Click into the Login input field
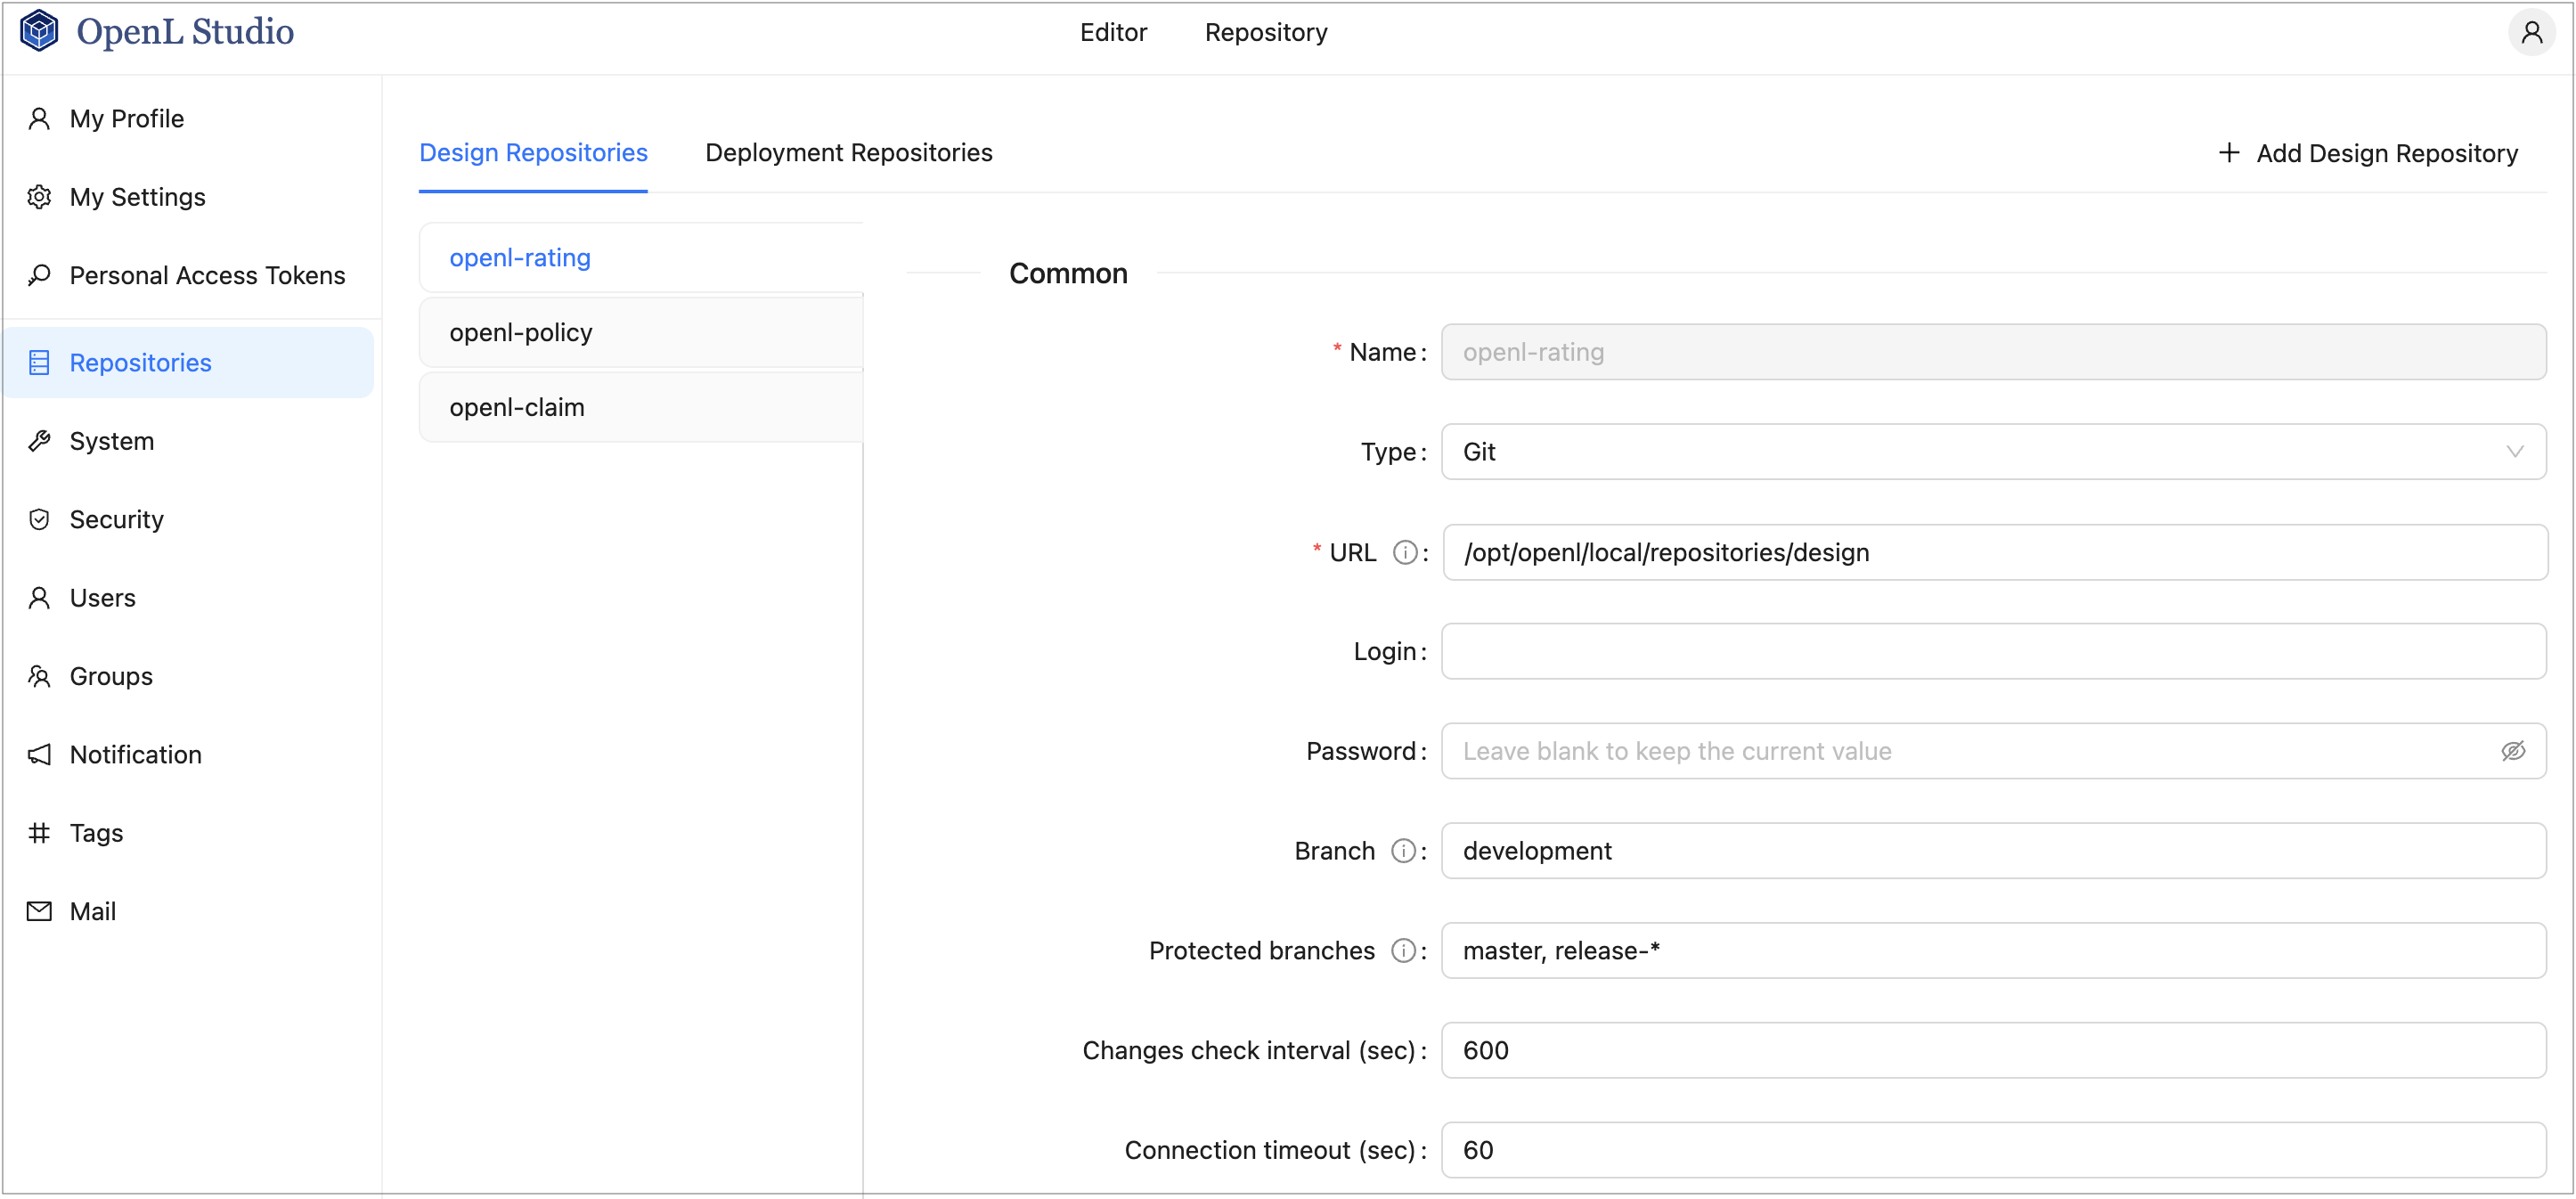The width and height of the screenshot is (2576, 1199). [x=1992, y=651]
